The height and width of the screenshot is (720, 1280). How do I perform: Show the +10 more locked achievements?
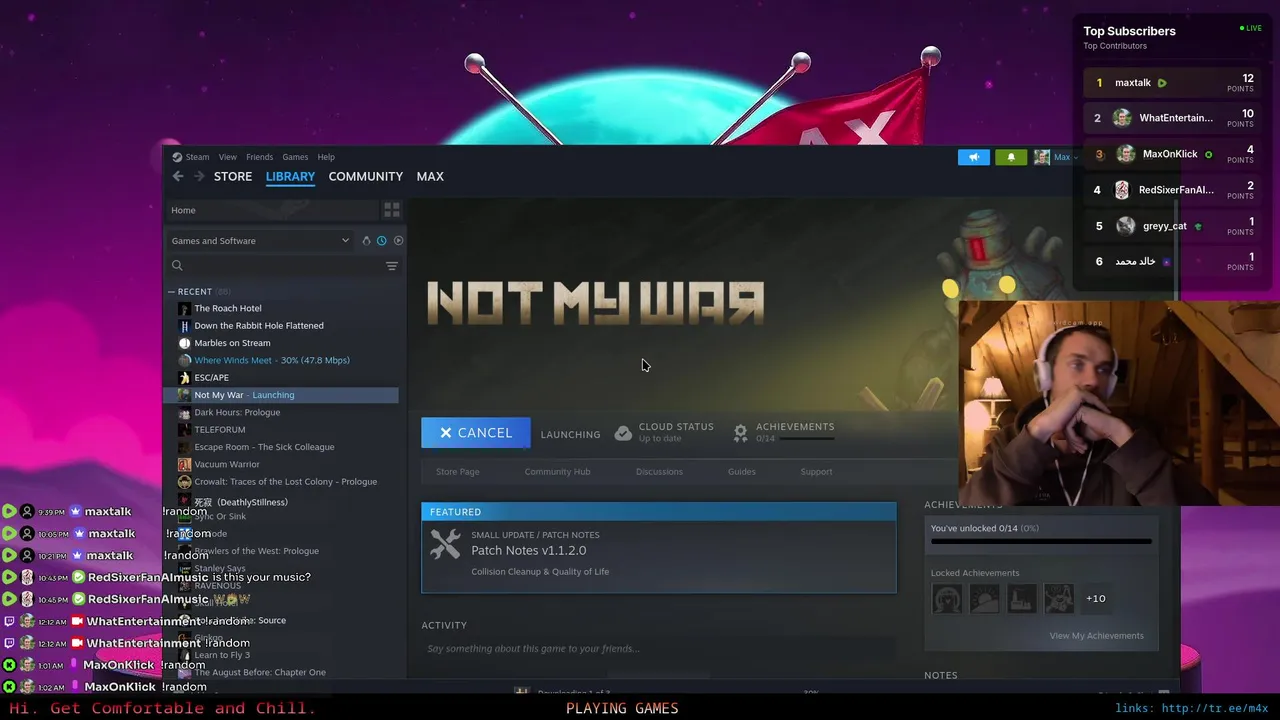[1096, 599]
